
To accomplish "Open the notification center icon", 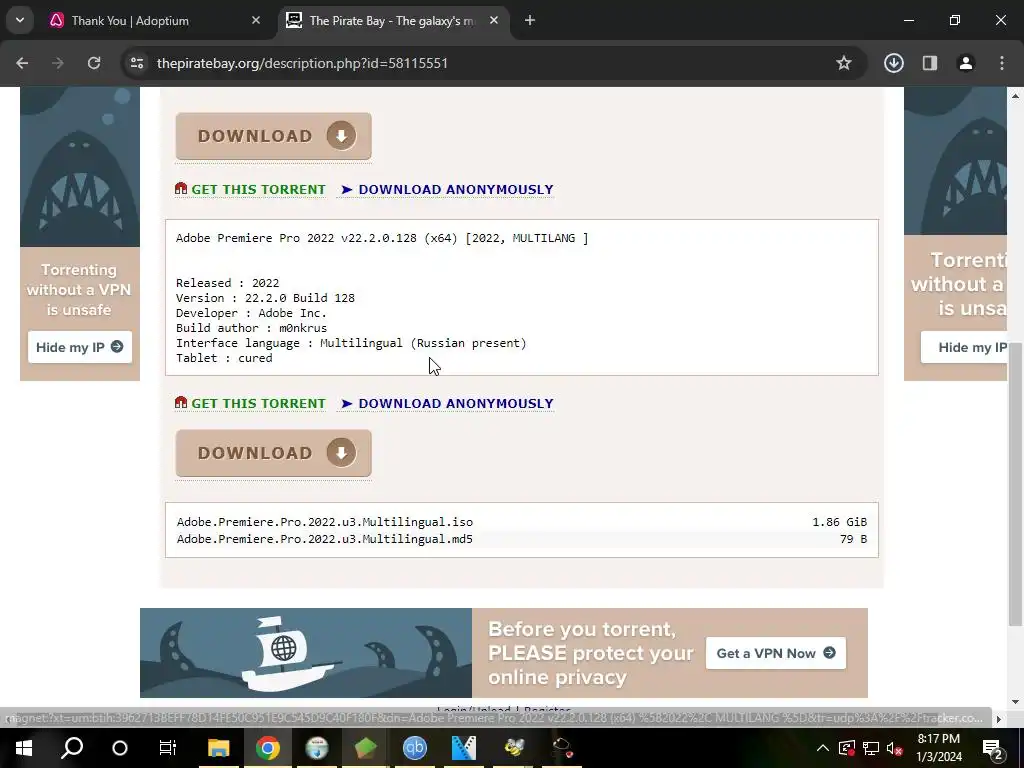I will (992, 748).
